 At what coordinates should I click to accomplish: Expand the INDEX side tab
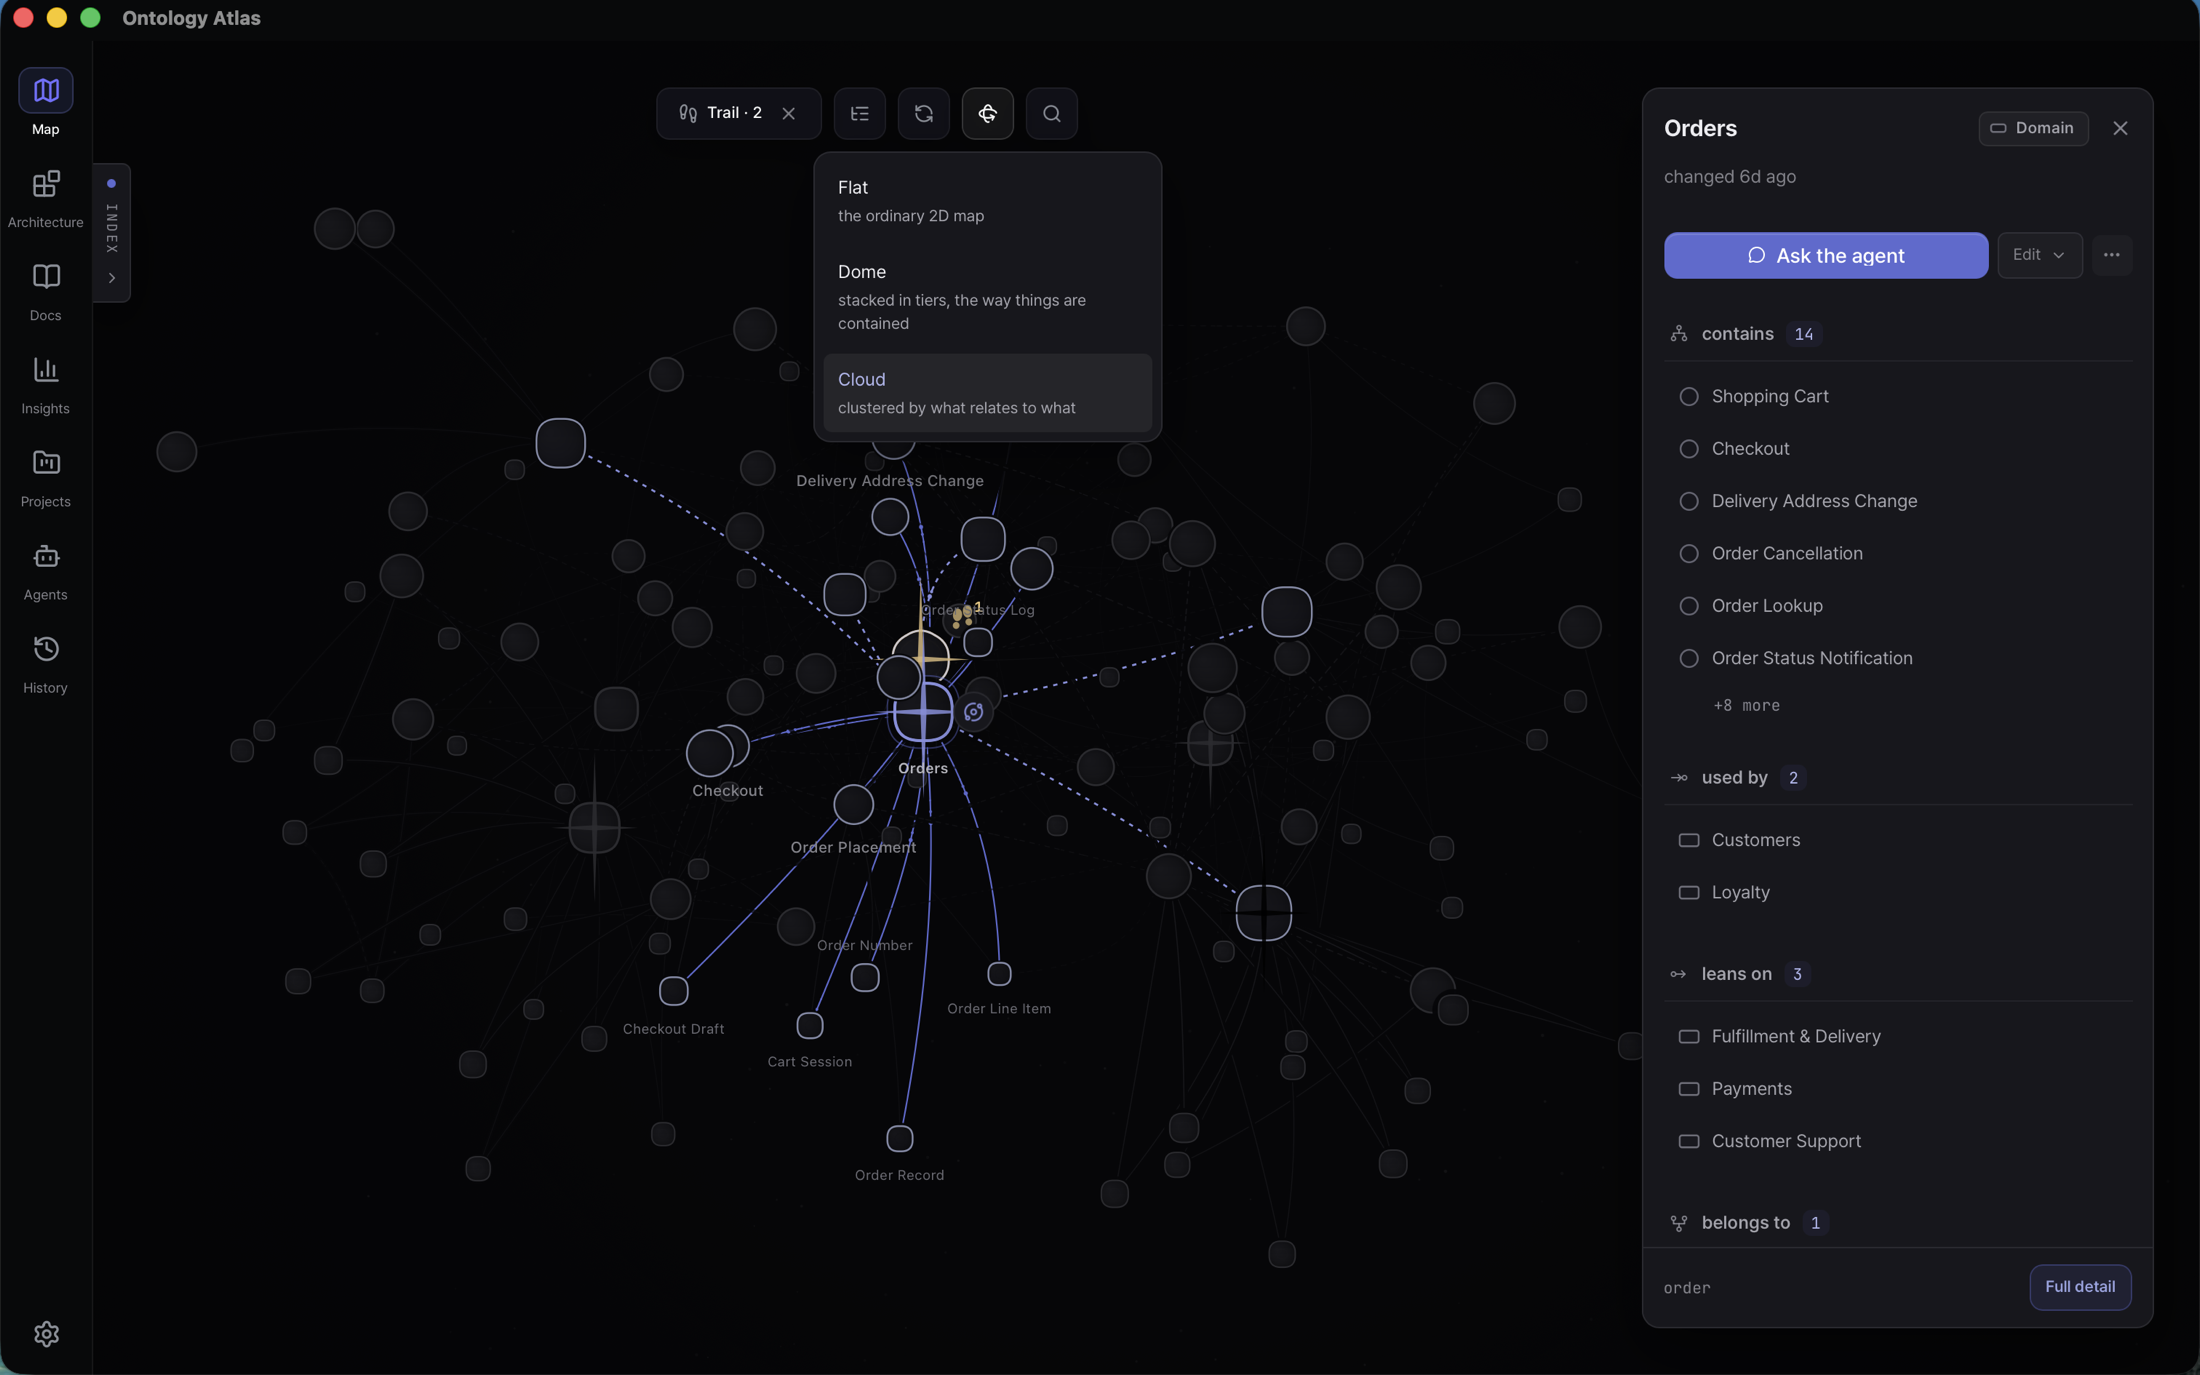(112, 233)
